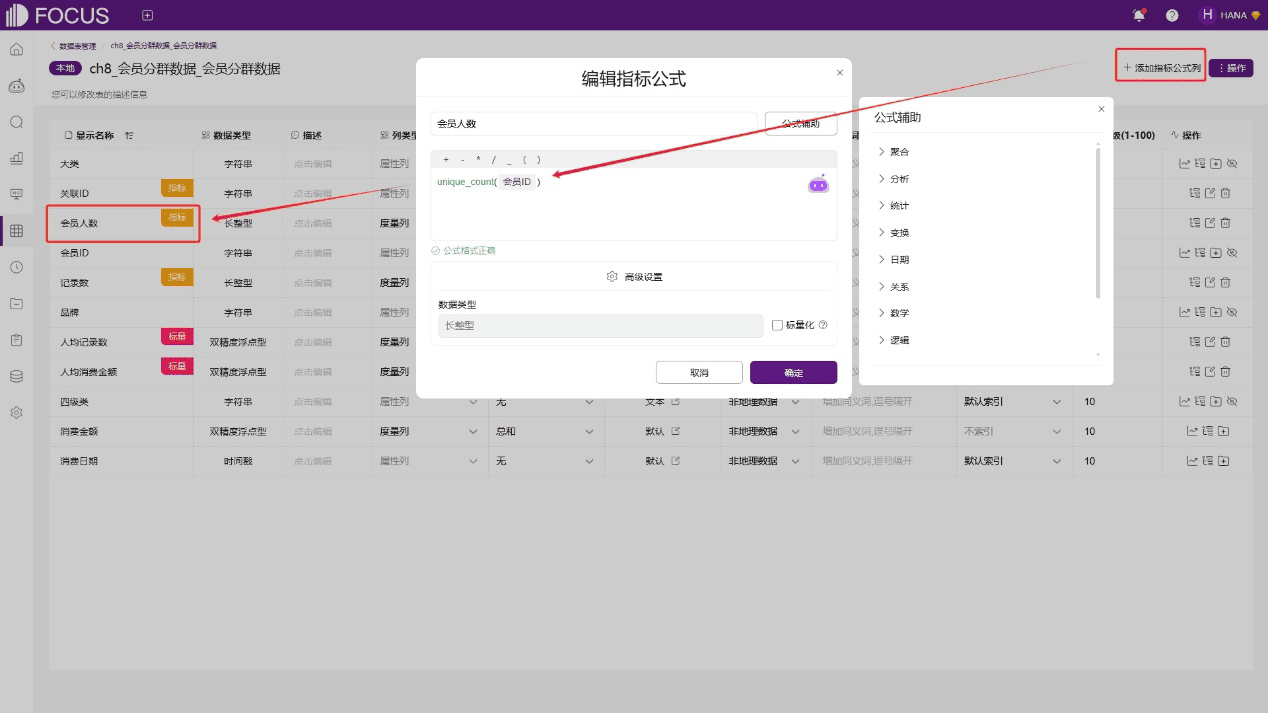
Task: Click 取消 to cancel formula editing
Action: (699, 373)
